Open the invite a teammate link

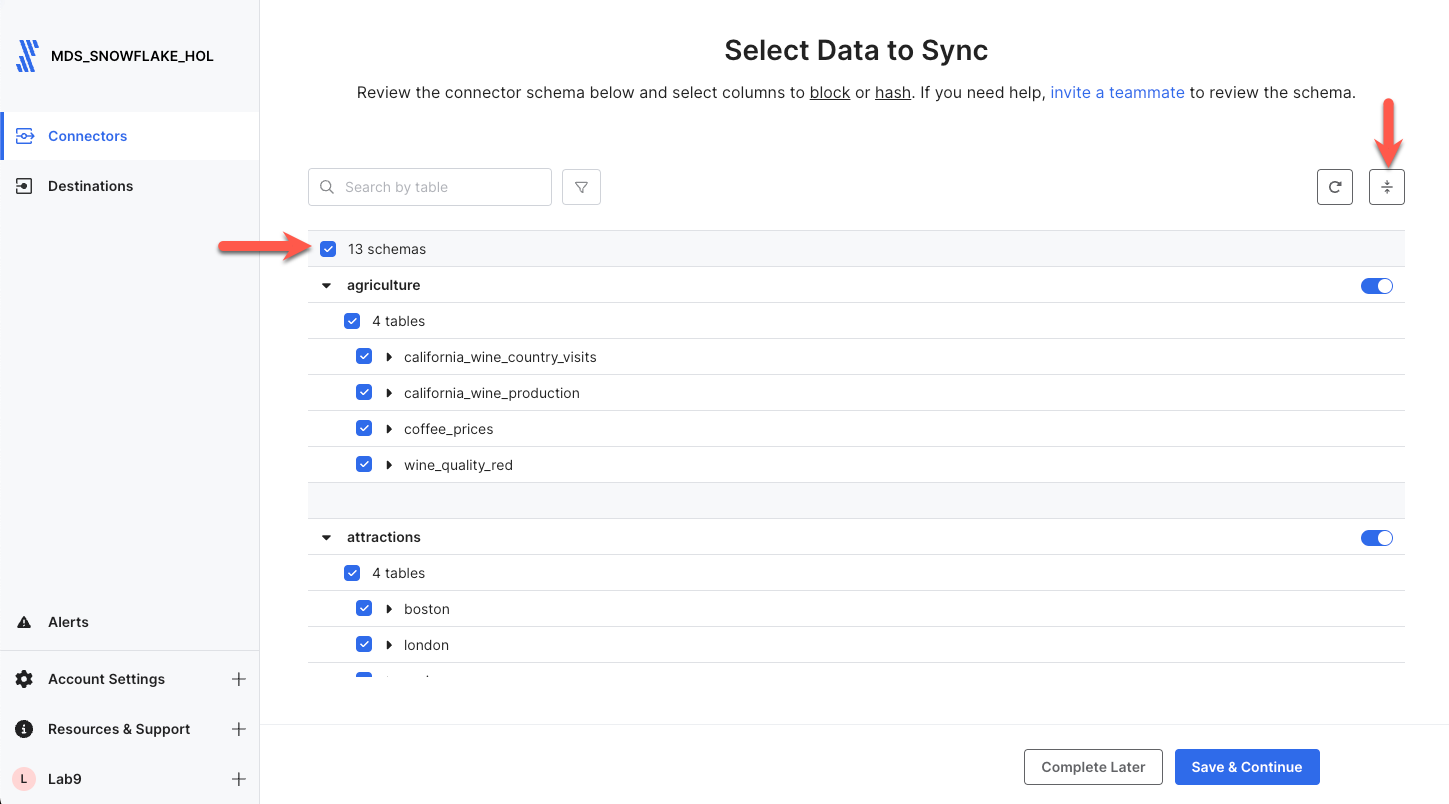[x=1117, y=92]
